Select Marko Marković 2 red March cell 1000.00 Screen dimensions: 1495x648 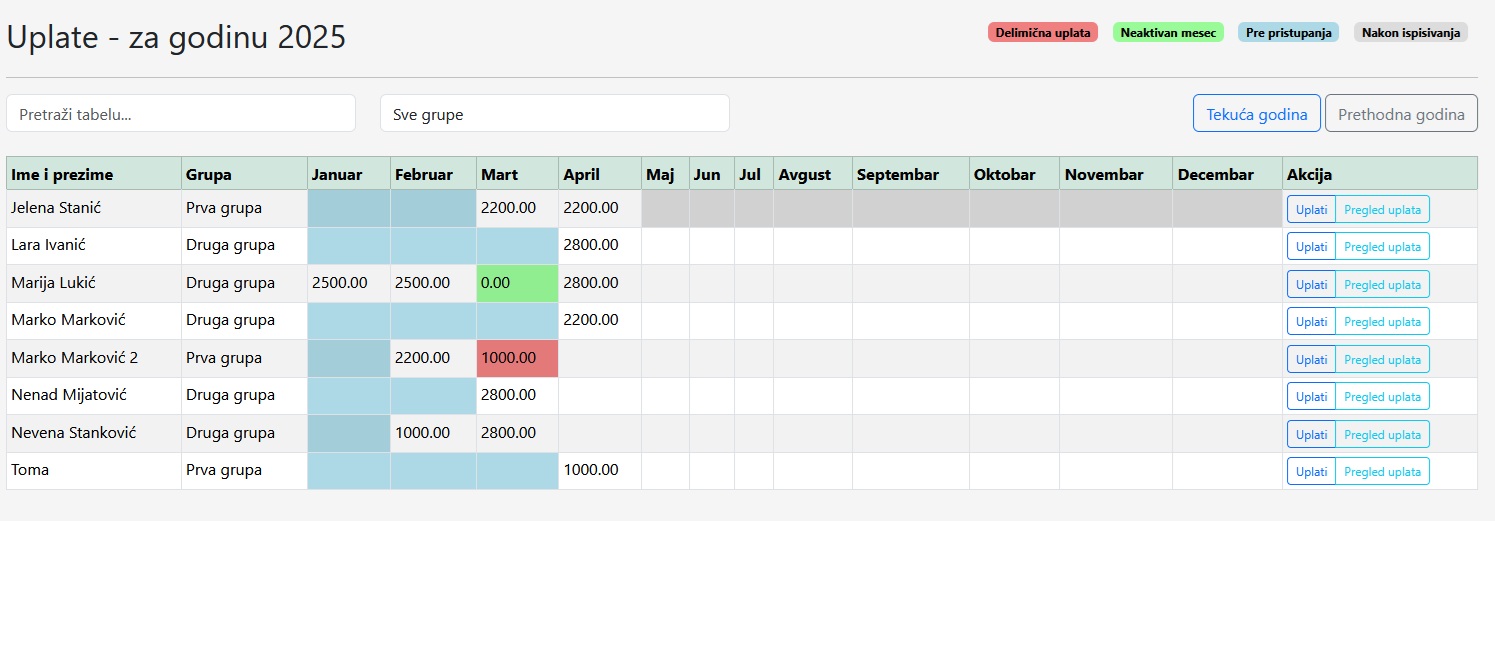517,358
